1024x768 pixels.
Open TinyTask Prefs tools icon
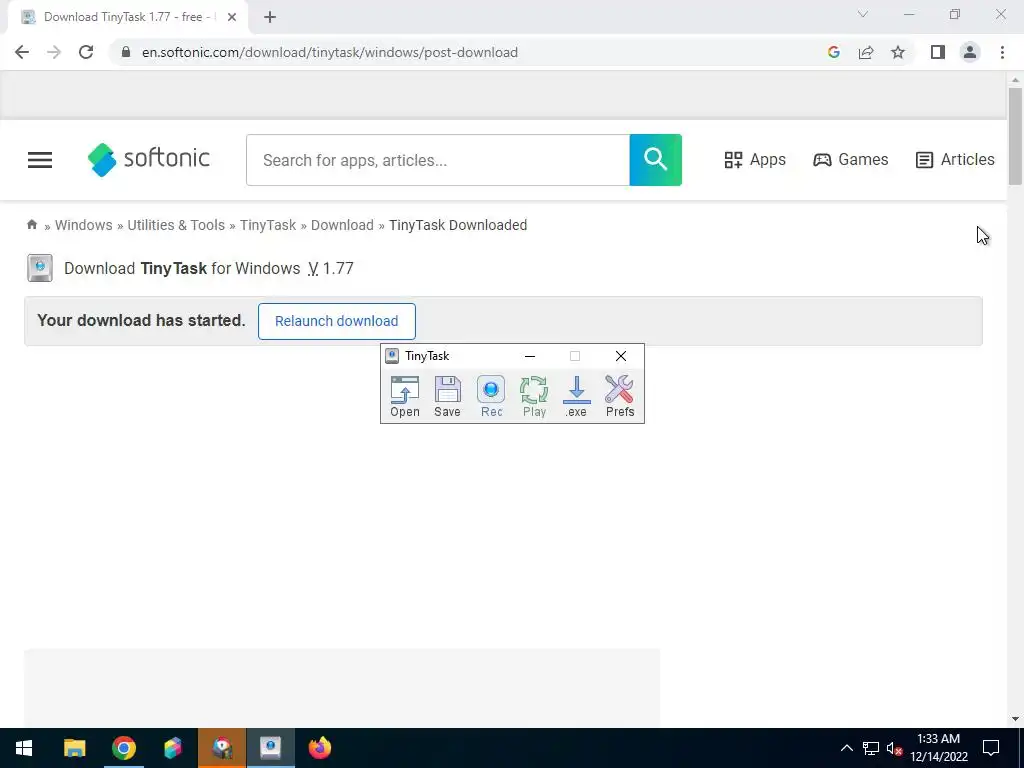(x=620, y=396)
